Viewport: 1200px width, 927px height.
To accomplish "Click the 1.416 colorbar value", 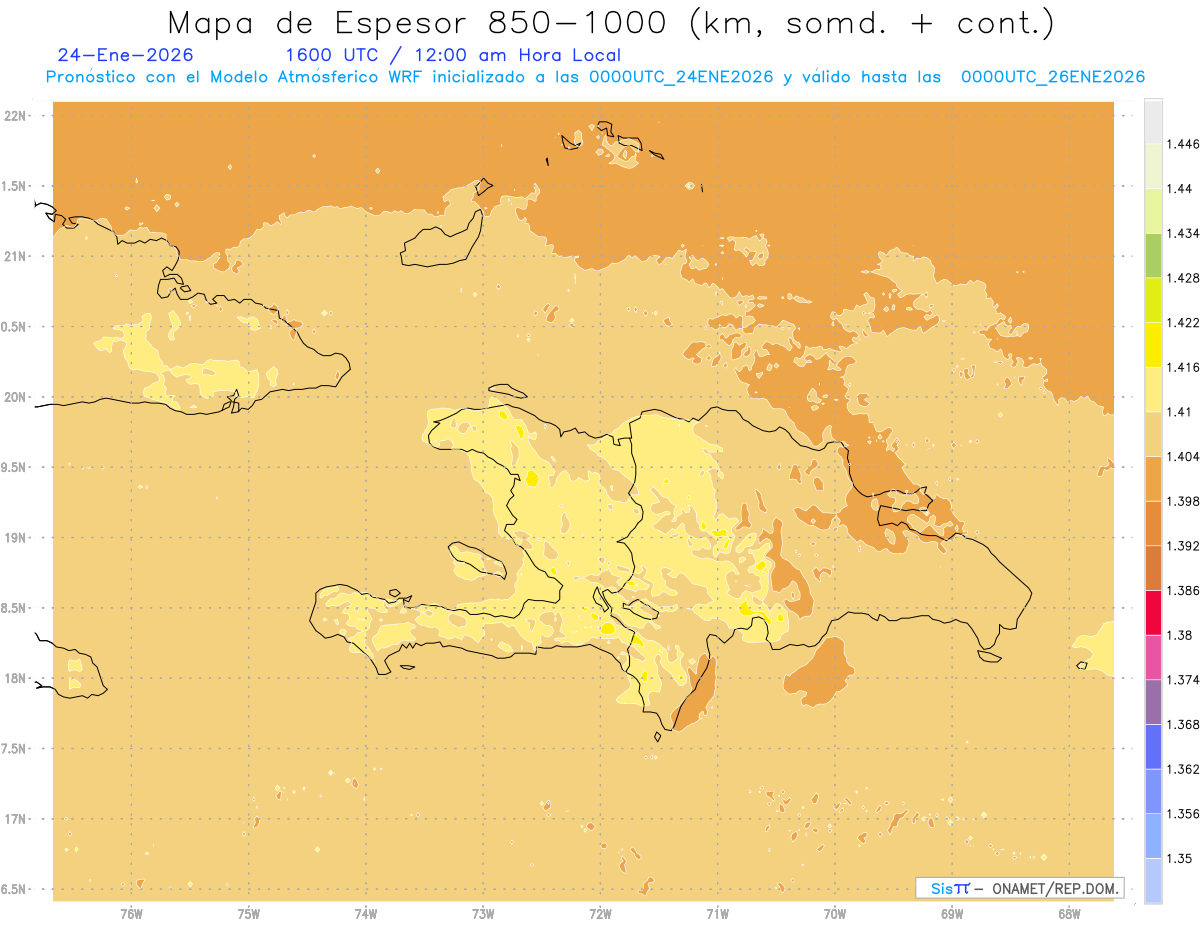I will pyautogui.click(x=1183, y=367).
